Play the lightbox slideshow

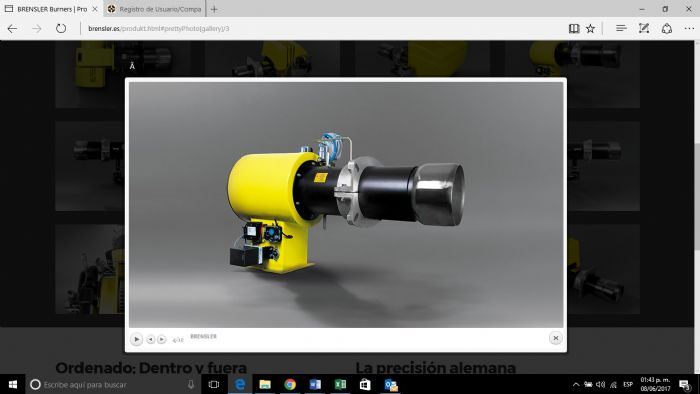136,340
